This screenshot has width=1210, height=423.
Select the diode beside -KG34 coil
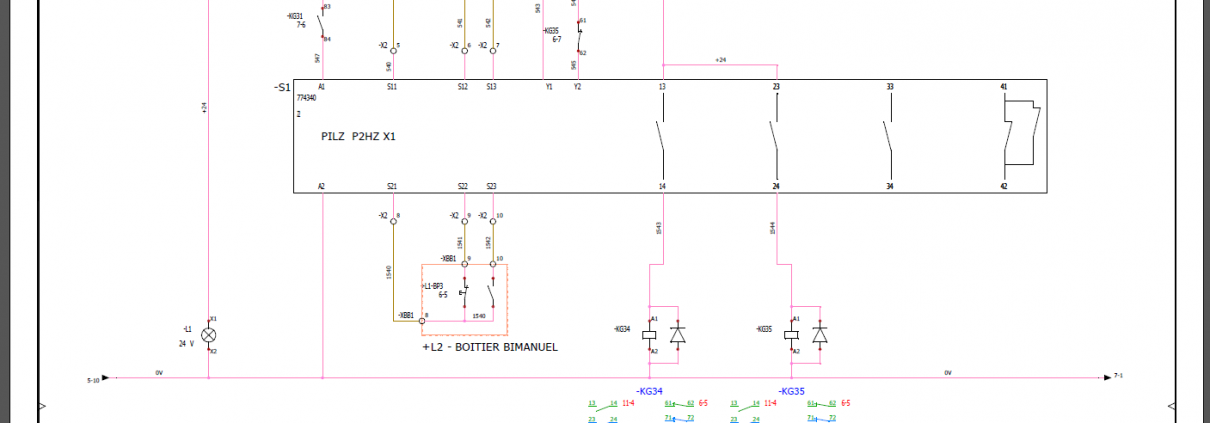[x=677, y=335]
